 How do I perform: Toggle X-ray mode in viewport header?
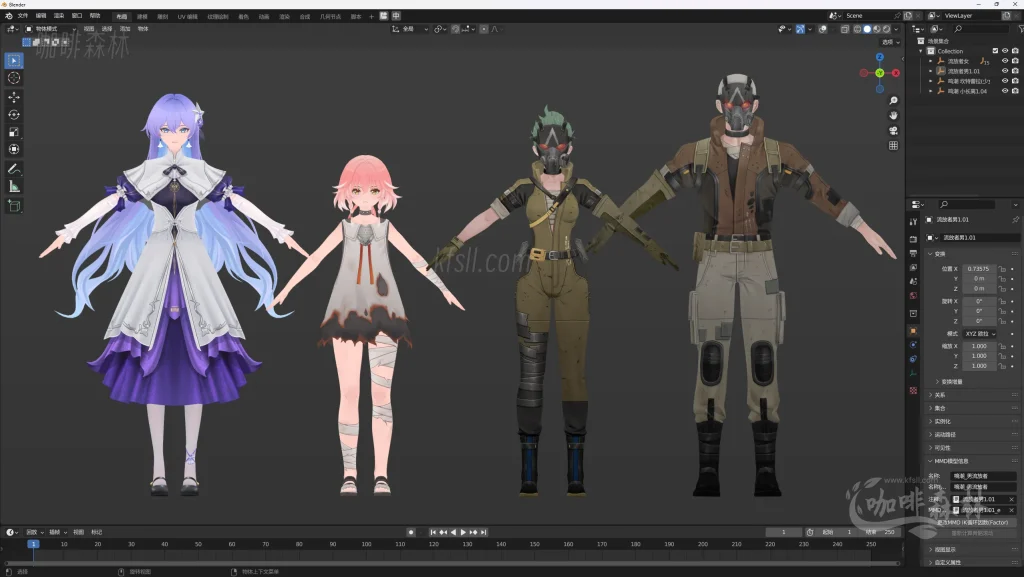pyautogui.click(x=844, y=29)
